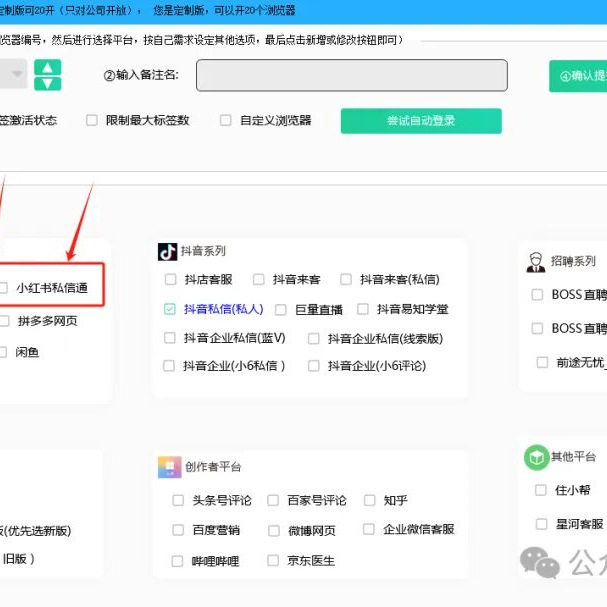
Task: Click the 哔哩哔哩 label text
Action: click(x=215, y=561)
